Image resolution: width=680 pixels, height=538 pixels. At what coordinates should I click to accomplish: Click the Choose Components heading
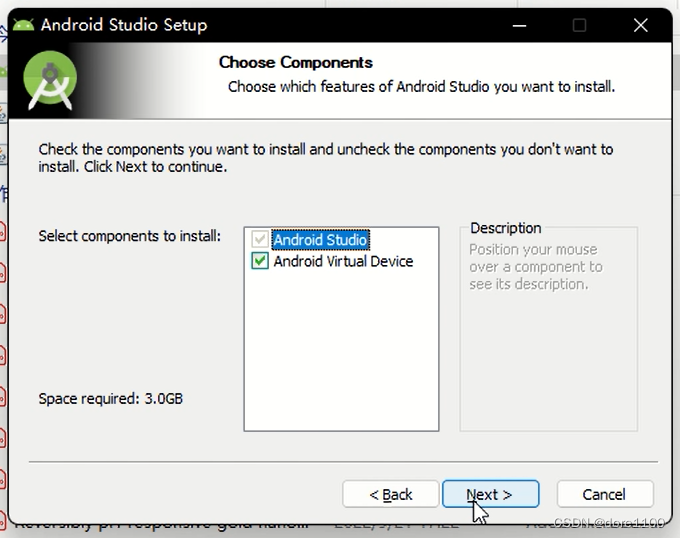pos(295,62)
